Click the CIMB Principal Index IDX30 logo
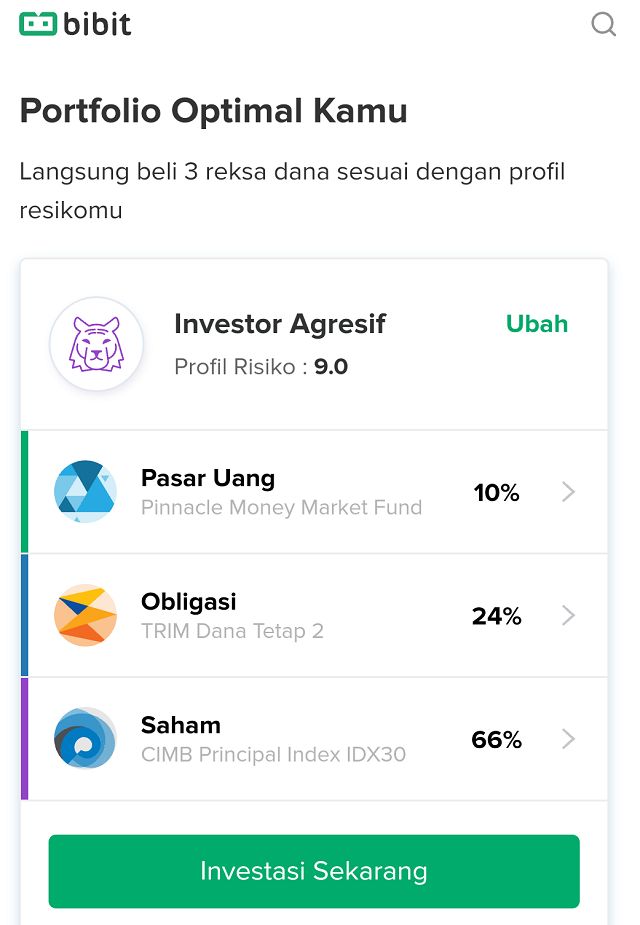Image resolution: width=640 pixels, height=925 pixels. click(85, 739)
